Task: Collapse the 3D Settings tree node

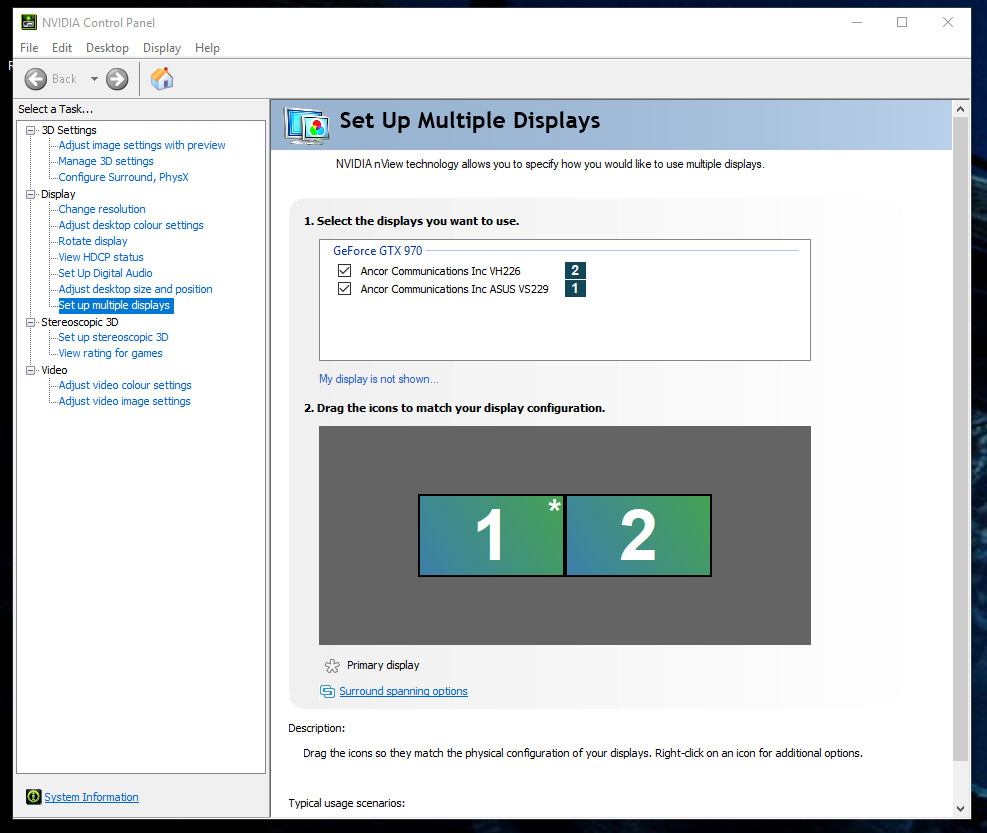Action: (30, 130)
